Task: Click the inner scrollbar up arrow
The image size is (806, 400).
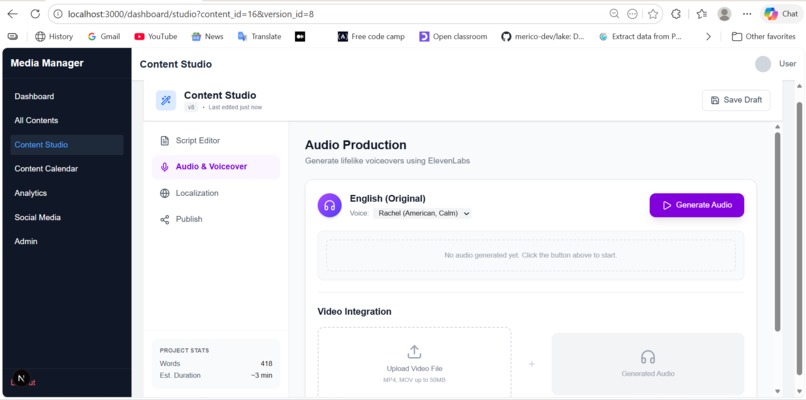Action: [x=777, y=126]
